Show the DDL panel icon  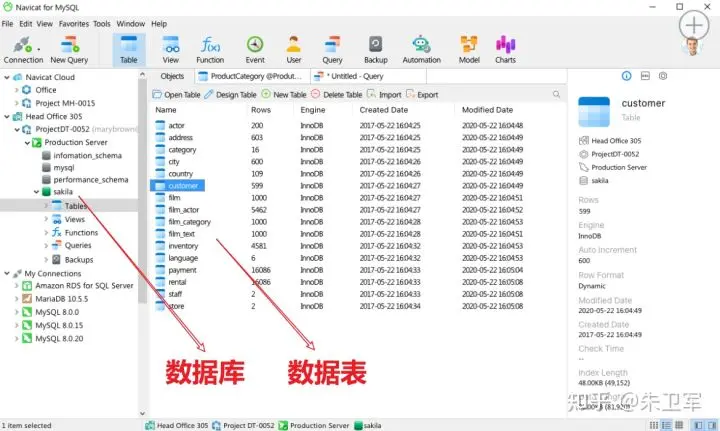pos(645,76)
